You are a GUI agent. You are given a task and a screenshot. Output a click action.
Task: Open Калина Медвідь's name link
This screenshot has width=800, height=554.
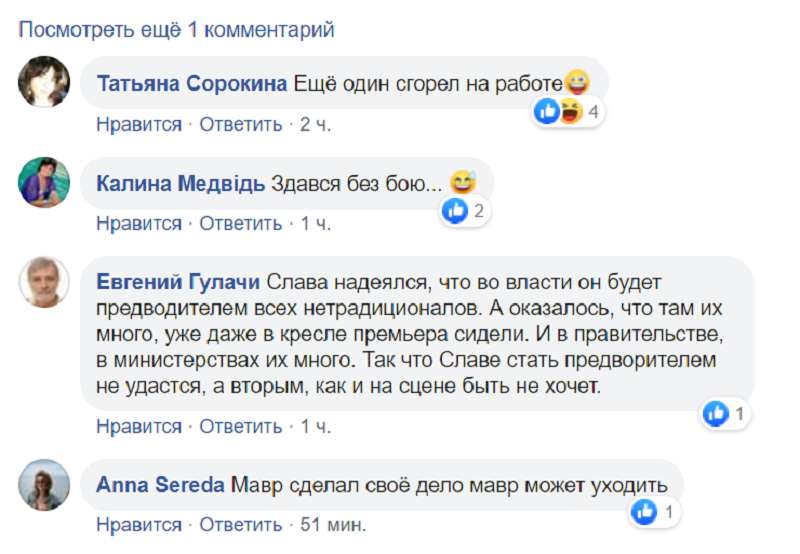click(180, 184)
